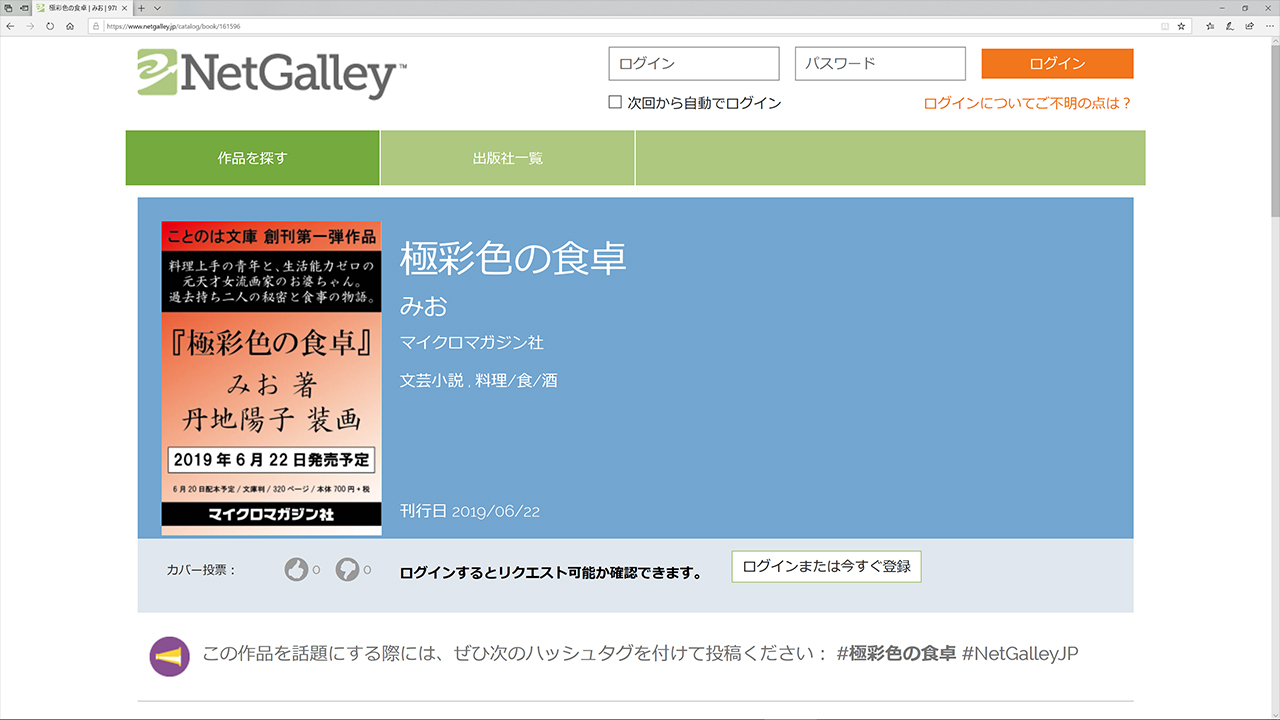Open the browser Settings and more menu
The width and height of the screenshot is (1280, 720).
tap(1270, 26)
